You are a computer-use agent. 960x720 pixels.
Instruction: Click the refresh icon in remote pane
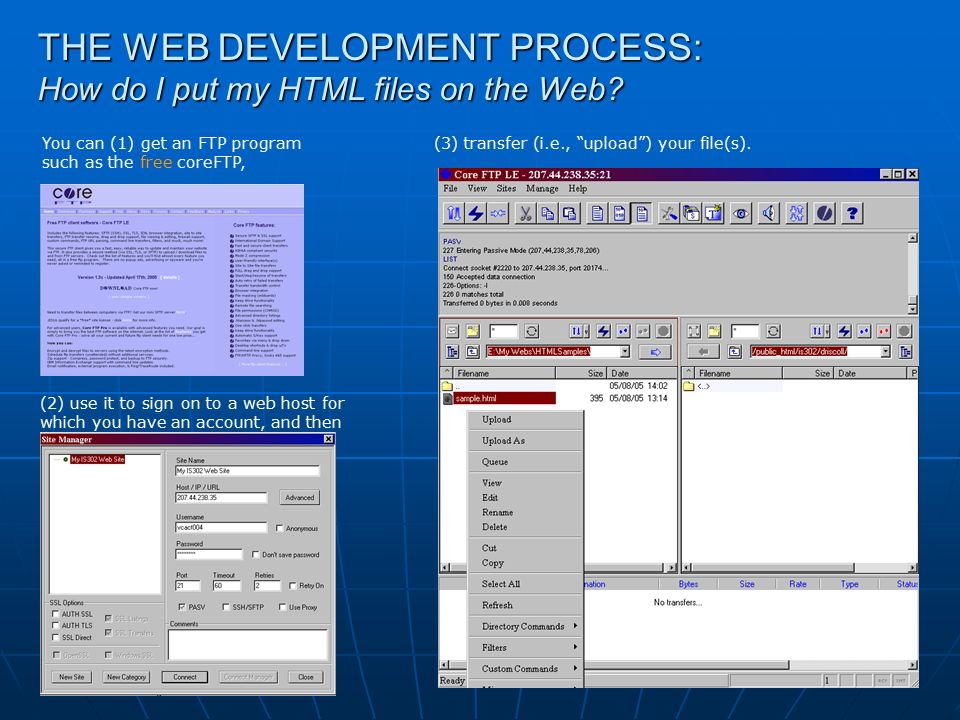point(773,331)
